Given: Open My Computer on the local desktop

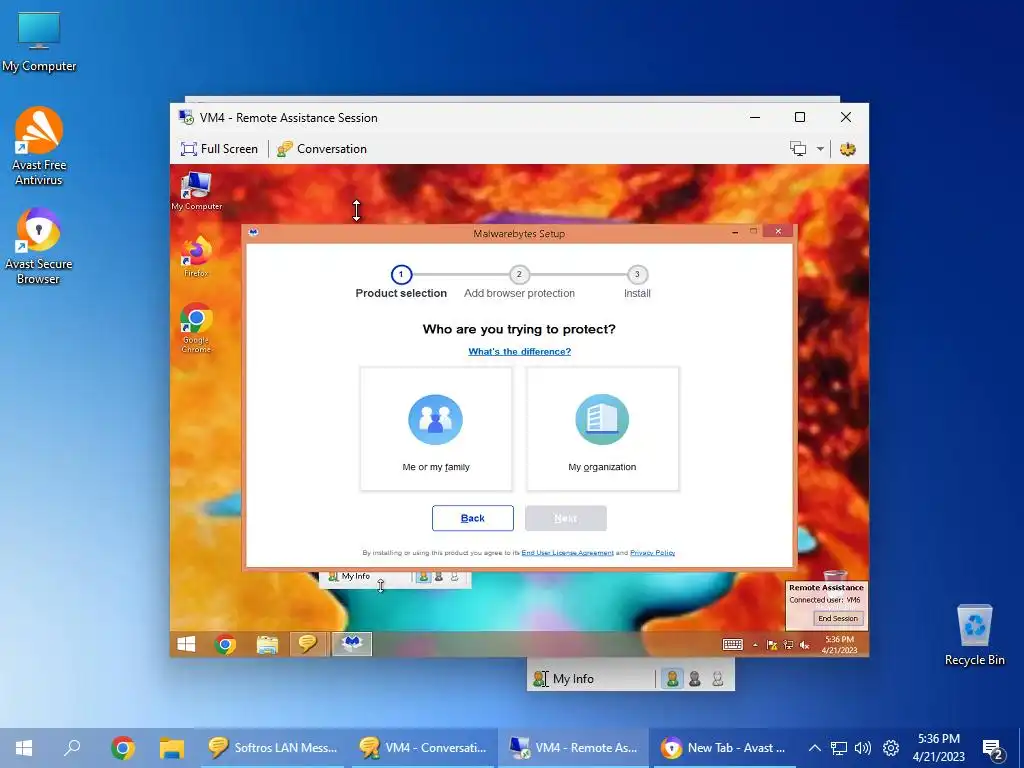Looking at the screenshot, I should coord(39,42).
